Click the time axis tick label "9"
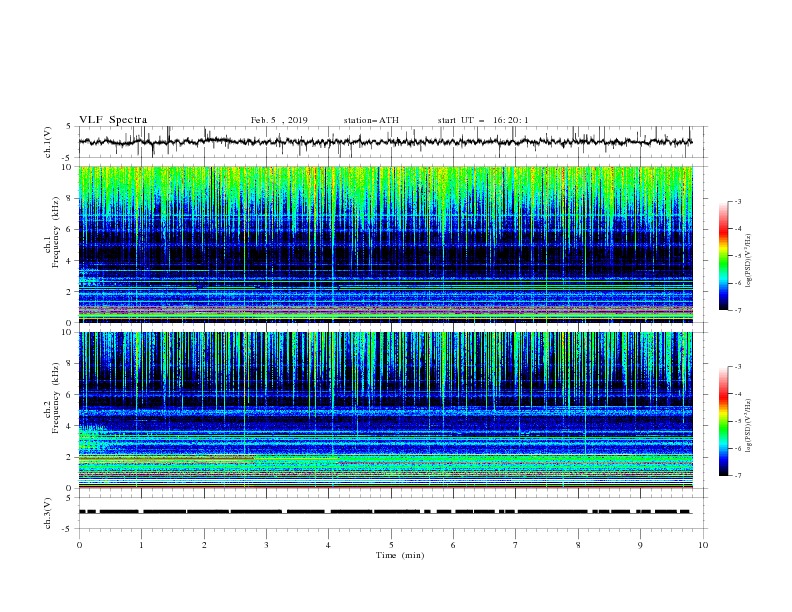The height and width of the screenshot is (612, 792). pyautogui.click(x=640, y=545)
